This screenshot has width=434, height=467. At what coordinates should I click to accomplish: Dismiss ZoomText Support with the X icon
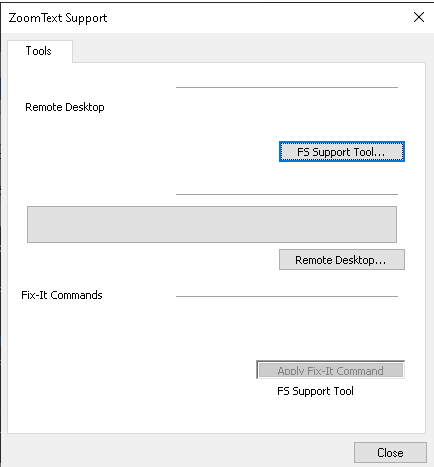(419, 17)
